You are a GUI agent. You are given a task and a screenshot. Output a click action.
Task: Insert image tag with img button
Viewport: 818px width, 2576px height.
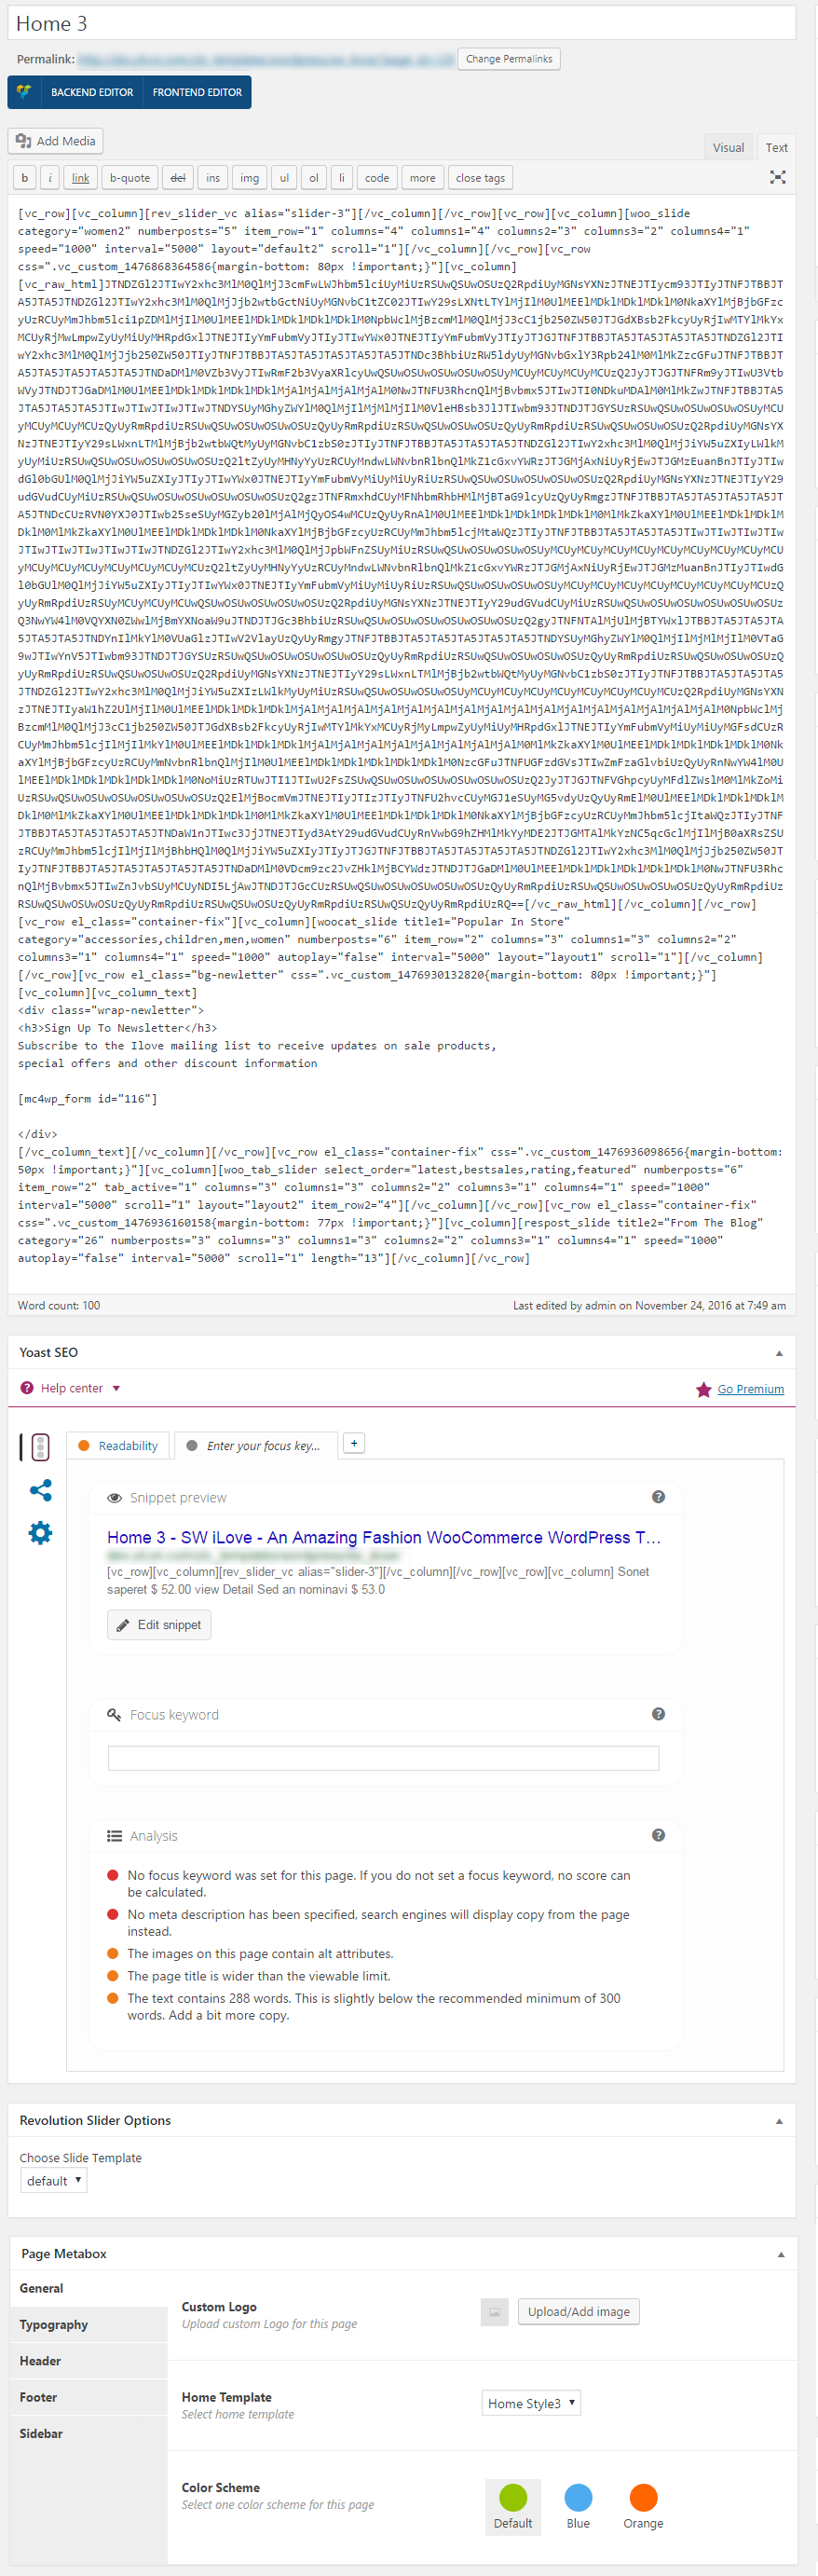(x=250, y=178)
